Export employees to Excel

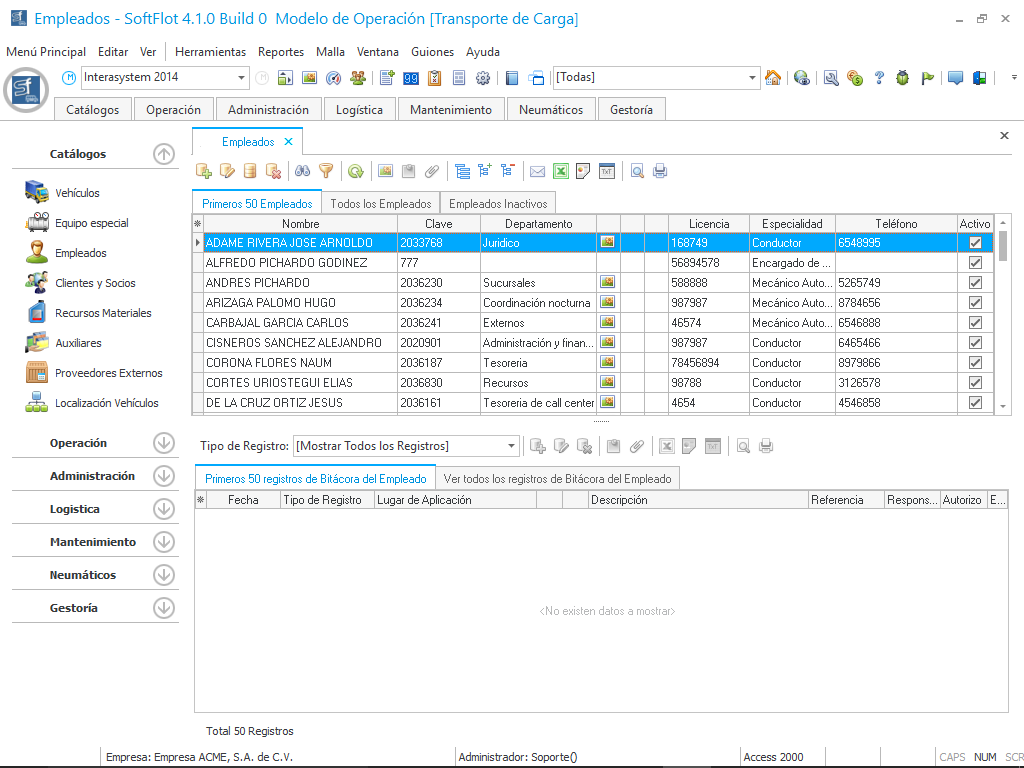tap(561, 171)
